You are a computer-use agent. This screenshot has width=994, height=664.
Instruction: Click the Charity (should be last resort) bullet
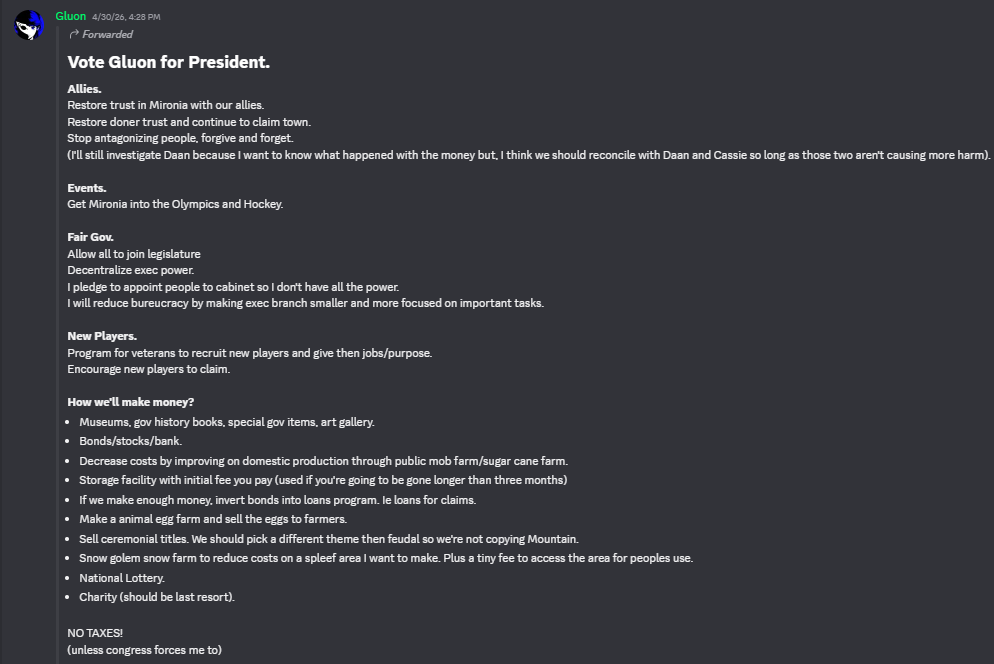pos(157,597)
